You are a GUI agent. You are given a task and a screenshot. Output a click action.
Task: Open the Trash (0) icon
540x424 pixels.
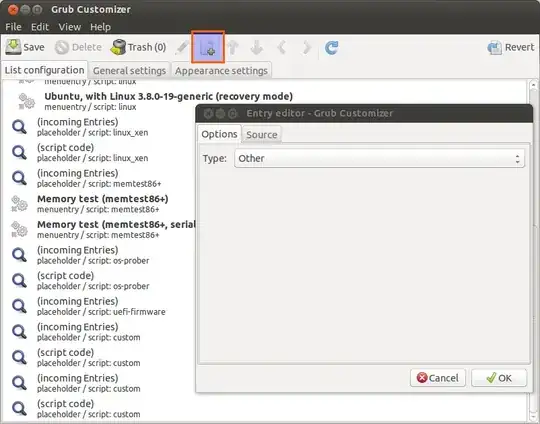coord(118,47)
